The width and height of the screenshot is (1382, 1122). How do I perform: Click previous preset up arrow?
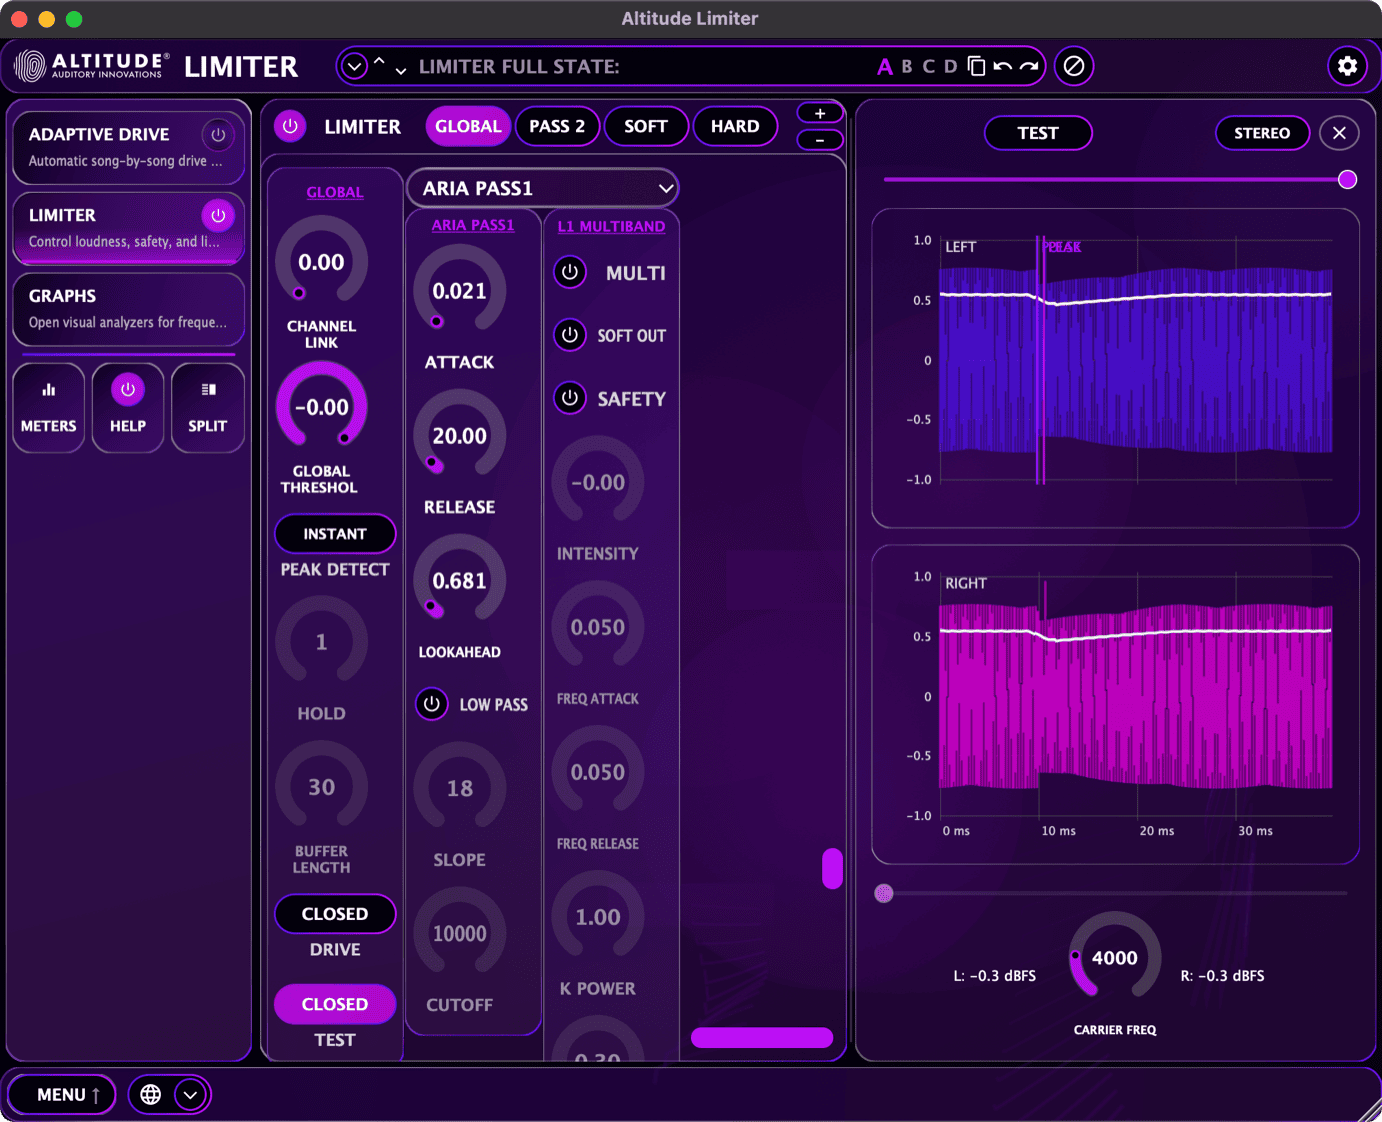[379, 61]
